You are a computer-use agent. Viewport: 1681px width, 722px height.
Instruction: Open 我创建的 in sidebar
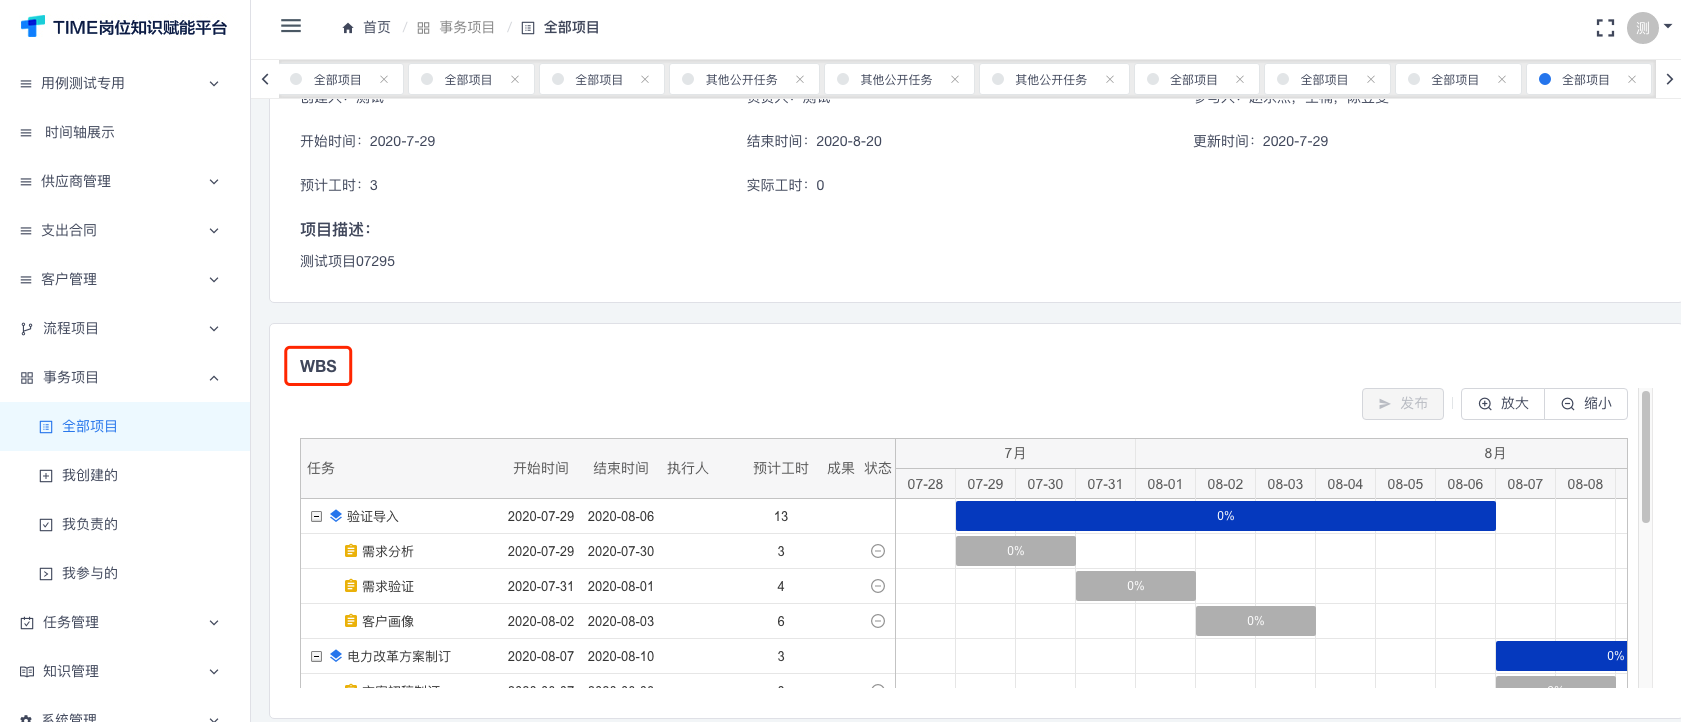[125, 475]
